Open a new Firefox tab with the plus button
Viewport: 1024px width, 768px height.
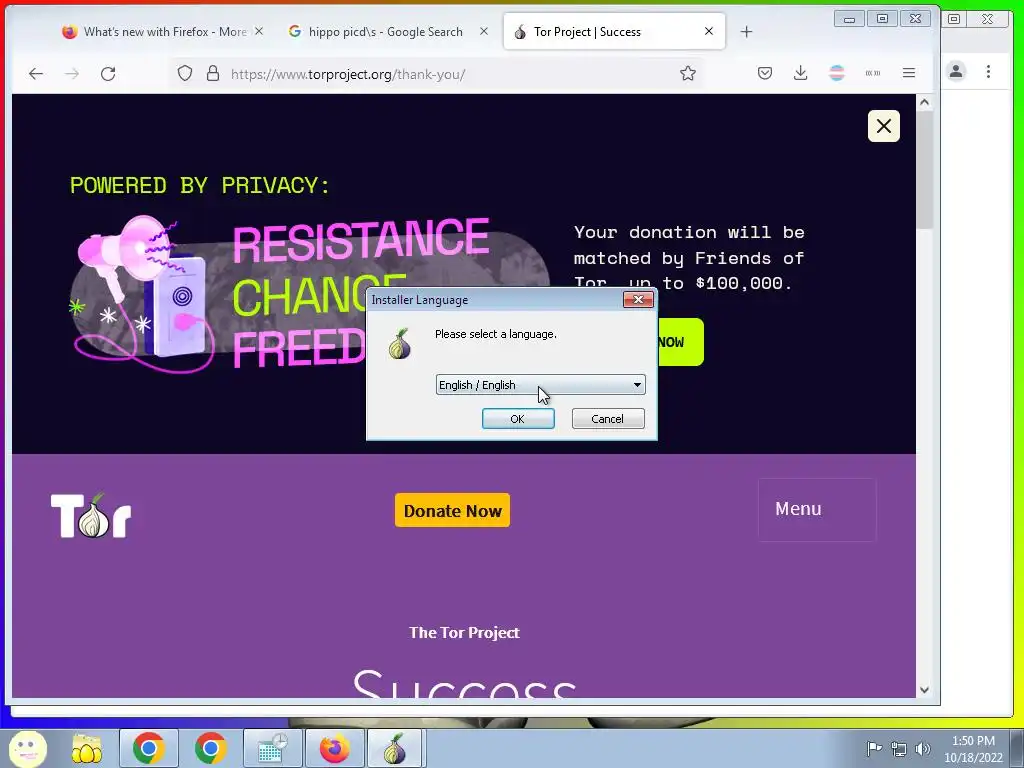pyautogui.click(x=746, y=31)
